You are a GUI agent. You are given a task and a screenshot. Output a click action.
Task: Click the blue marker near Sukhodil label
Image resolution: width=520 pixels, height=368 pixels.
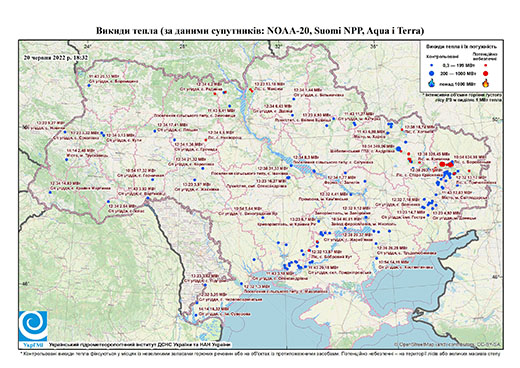pyautogui.click(x=196, y=314)
